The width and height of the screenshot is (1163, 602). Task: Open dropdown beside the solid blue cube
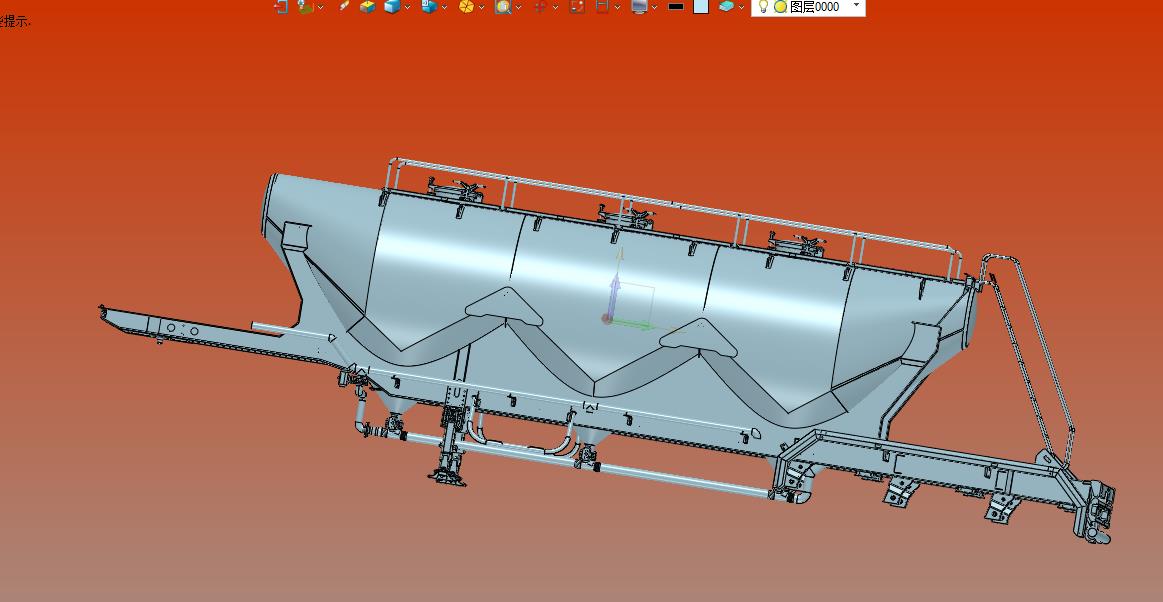tap(407, 7)
